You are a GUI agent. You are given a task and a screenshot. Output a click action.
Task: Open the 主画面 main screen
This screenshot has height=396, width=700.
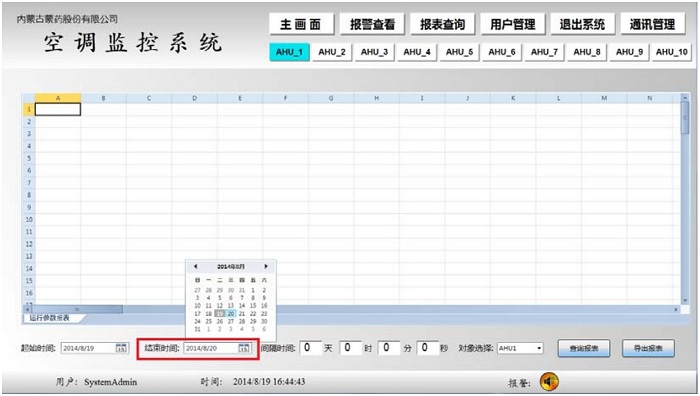point(301,24)
